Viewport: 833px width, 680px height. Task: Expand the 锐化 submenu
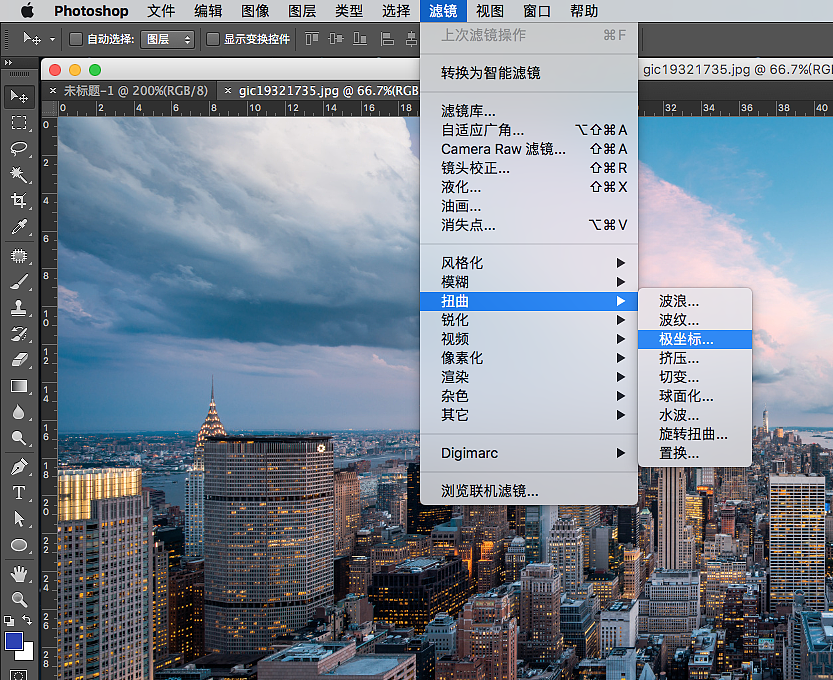tap(529, 320)
